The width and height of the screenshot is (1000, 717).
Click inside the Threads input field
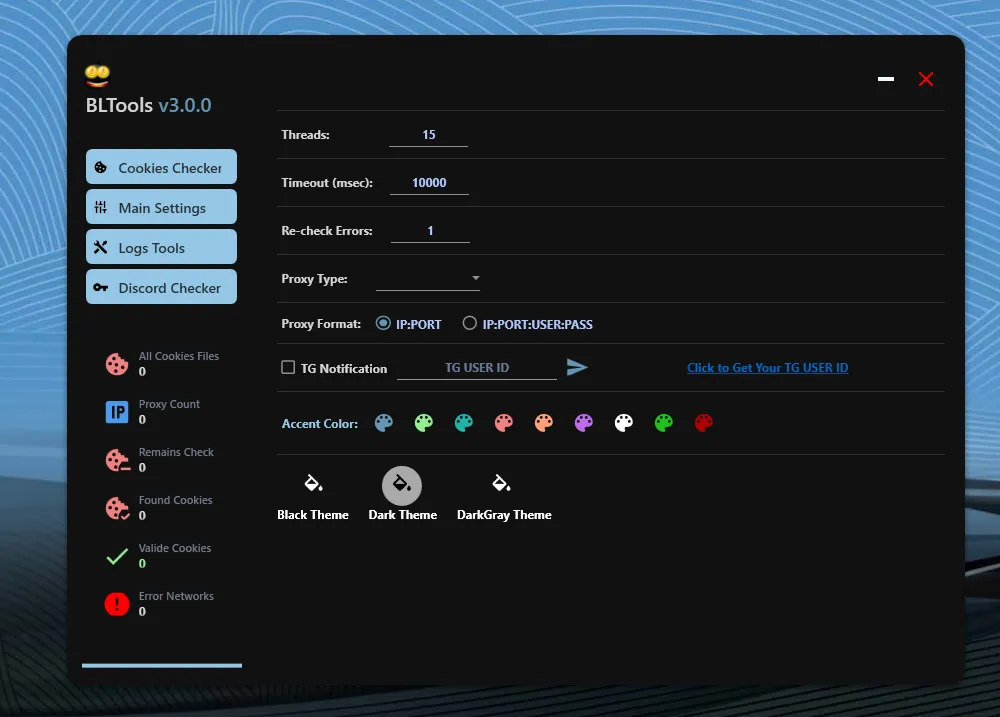tap(428, 134)
